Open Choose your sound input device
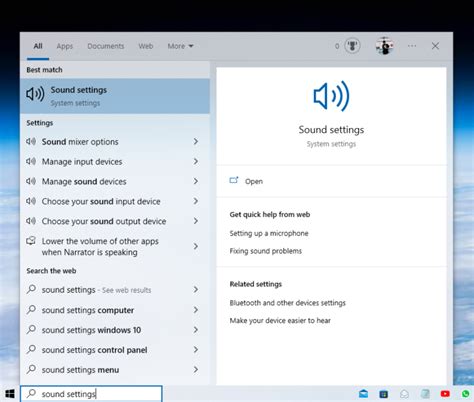Image resolution: width=474 pixels, height=402 pixels. click(115, 201)
